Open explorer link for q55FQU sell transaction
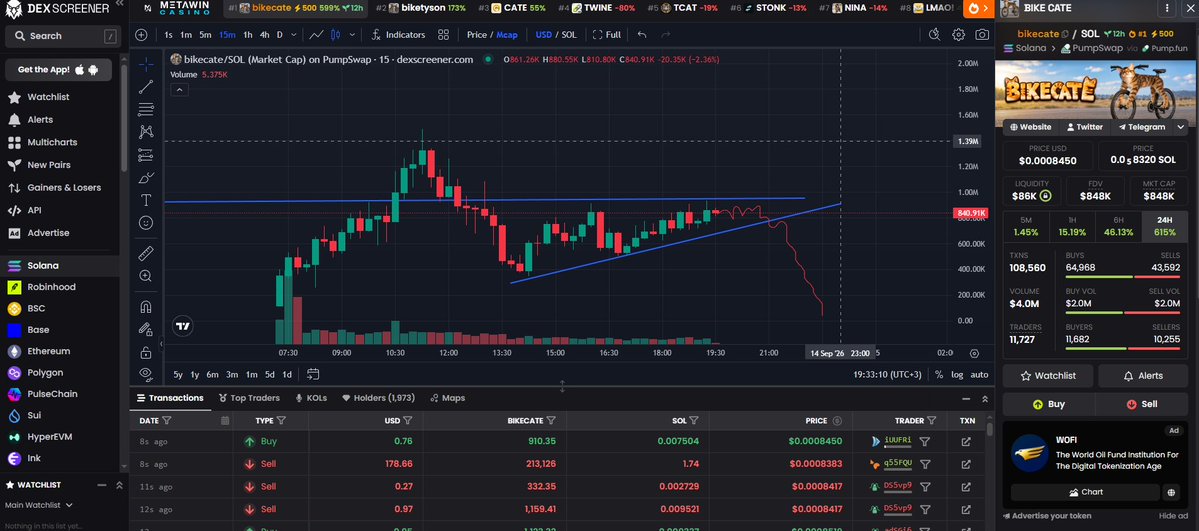This screenshot has height=531, width=1199. tap(966, 464)
